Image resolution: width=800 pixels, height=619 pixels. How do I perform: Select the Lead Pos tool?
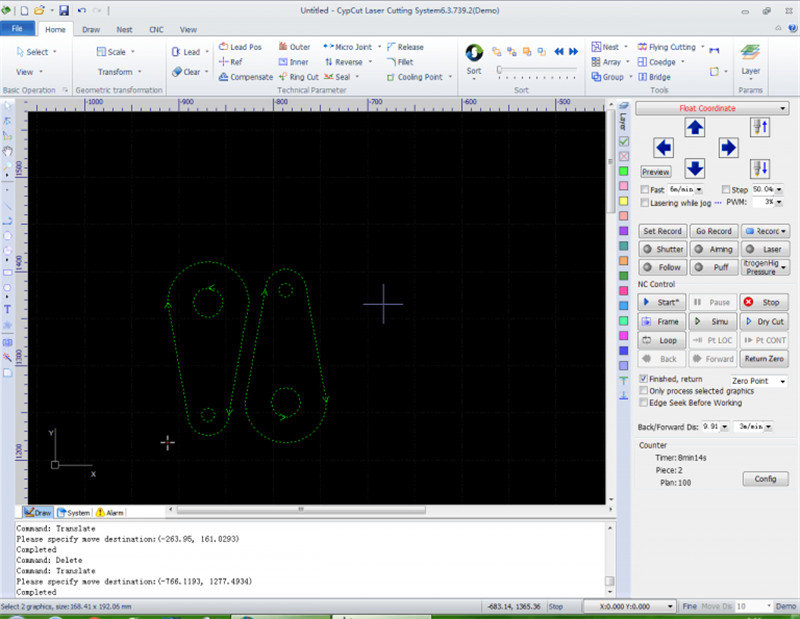click(x=240, y=47)
